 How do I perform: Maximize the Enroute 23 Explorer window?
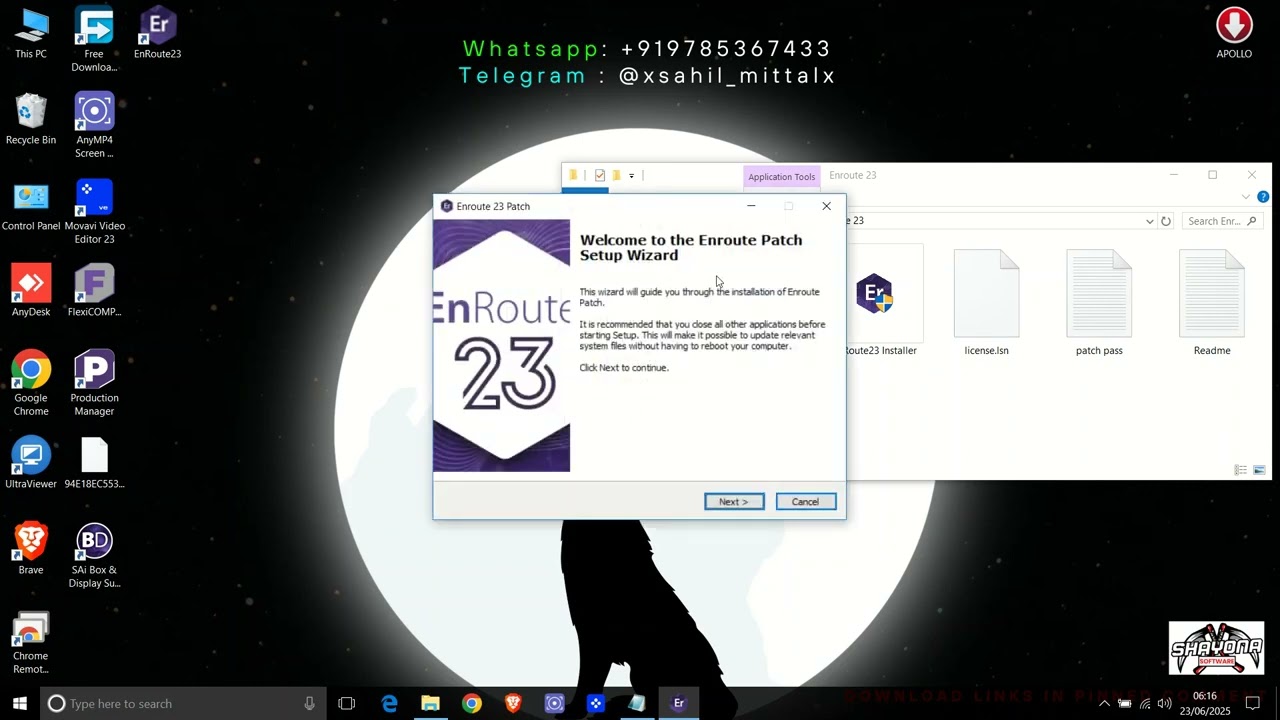(1212, 175)
